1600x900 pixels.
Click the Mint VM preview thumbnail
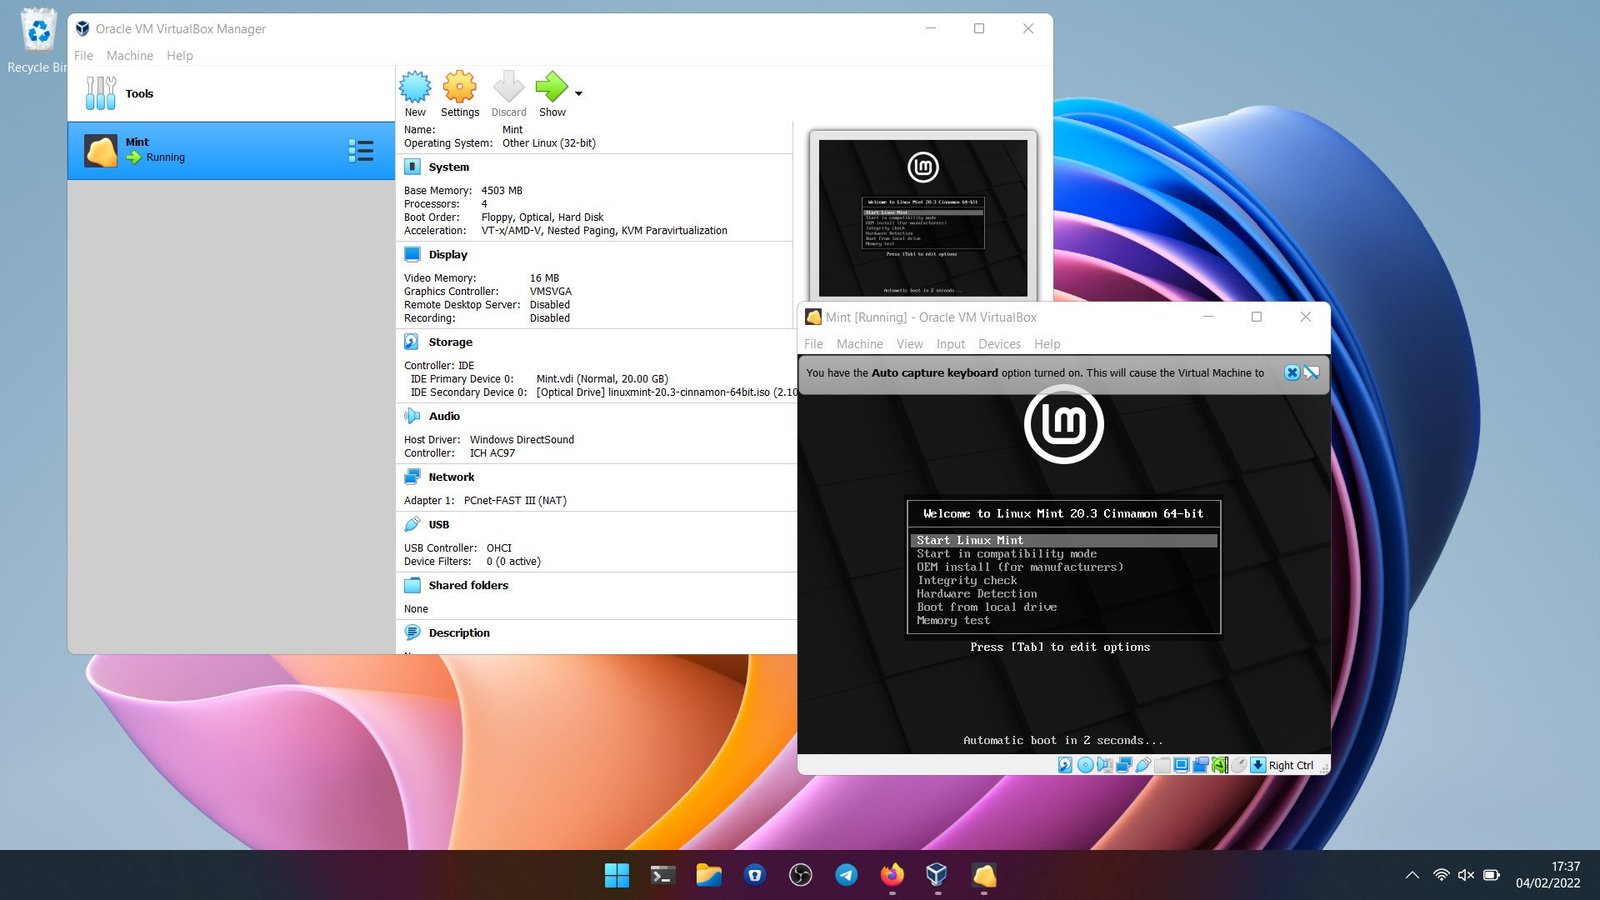(923, 218)
